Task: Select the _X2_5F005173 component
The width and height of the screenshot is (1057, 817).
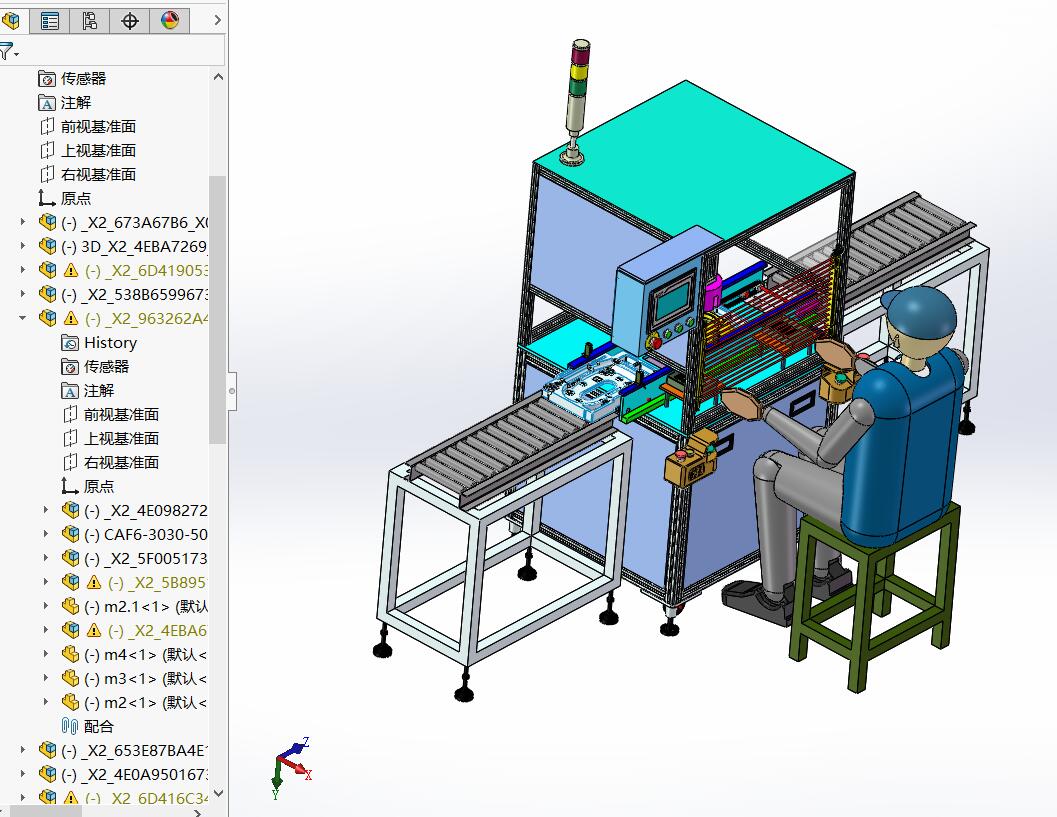Action: point(135,558)
